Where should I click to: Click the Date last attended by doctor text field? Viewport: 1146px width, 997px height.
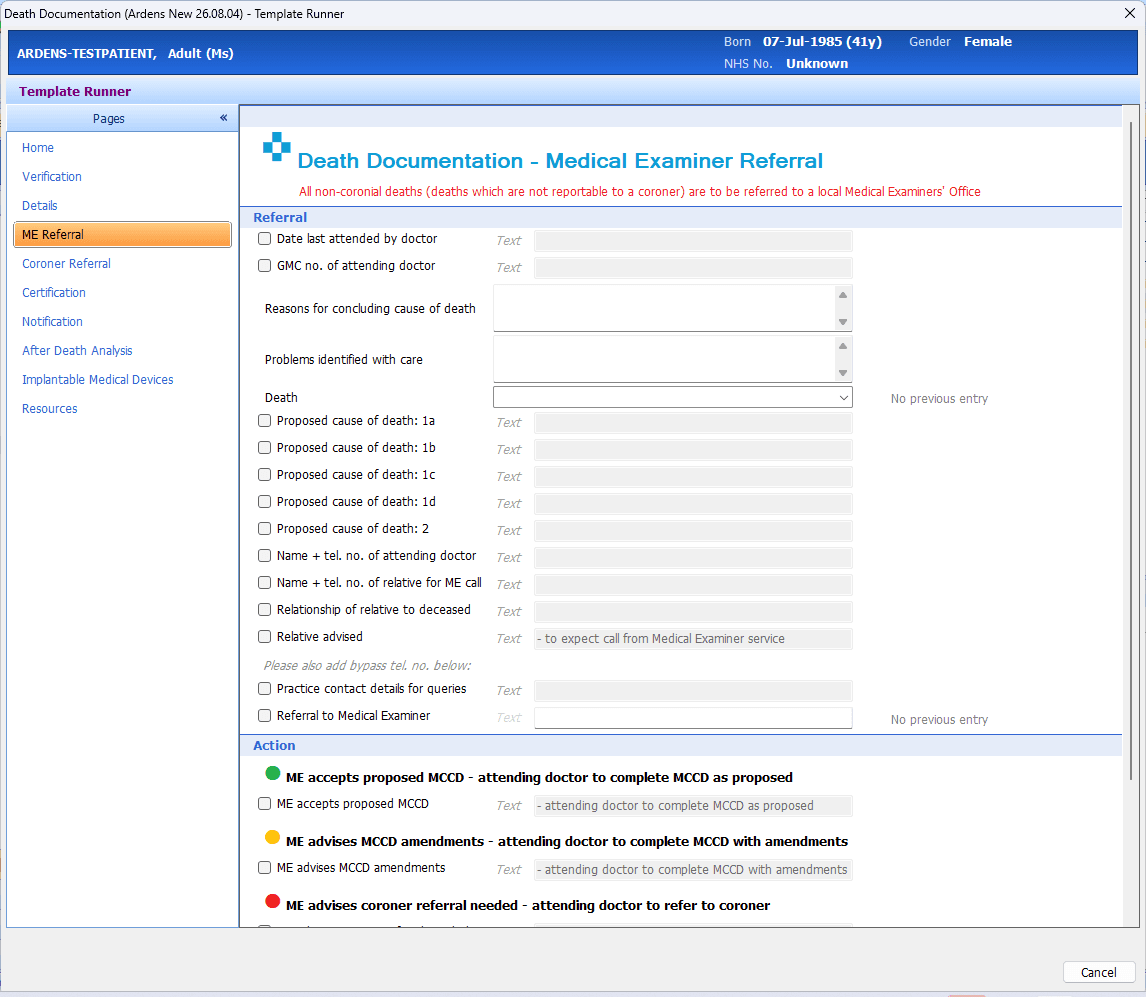(x=693, y=241)
